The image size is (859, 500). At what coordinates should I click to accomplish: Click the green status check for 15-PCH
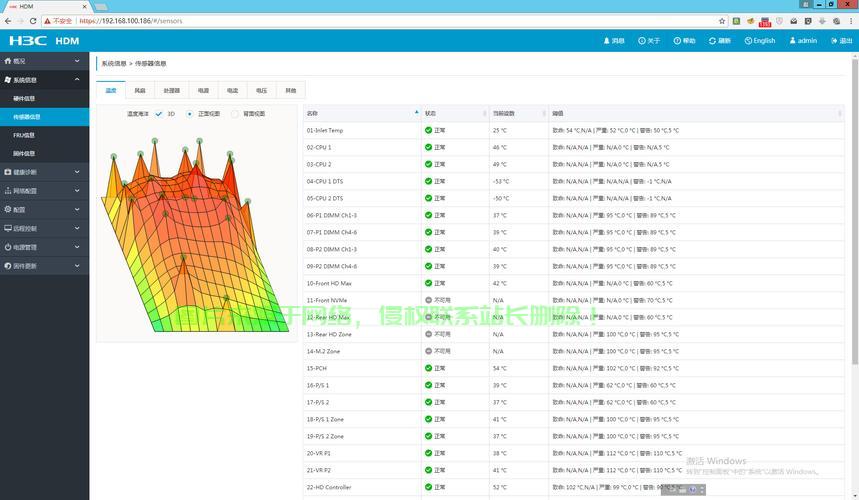pos(428,368)
